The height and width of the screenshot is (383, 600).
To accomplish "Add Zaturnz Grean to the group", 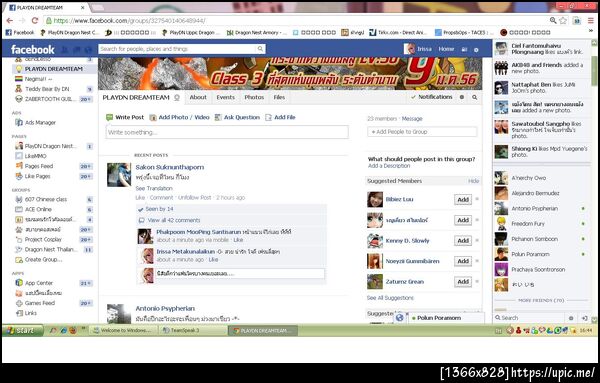I will 463,282.
